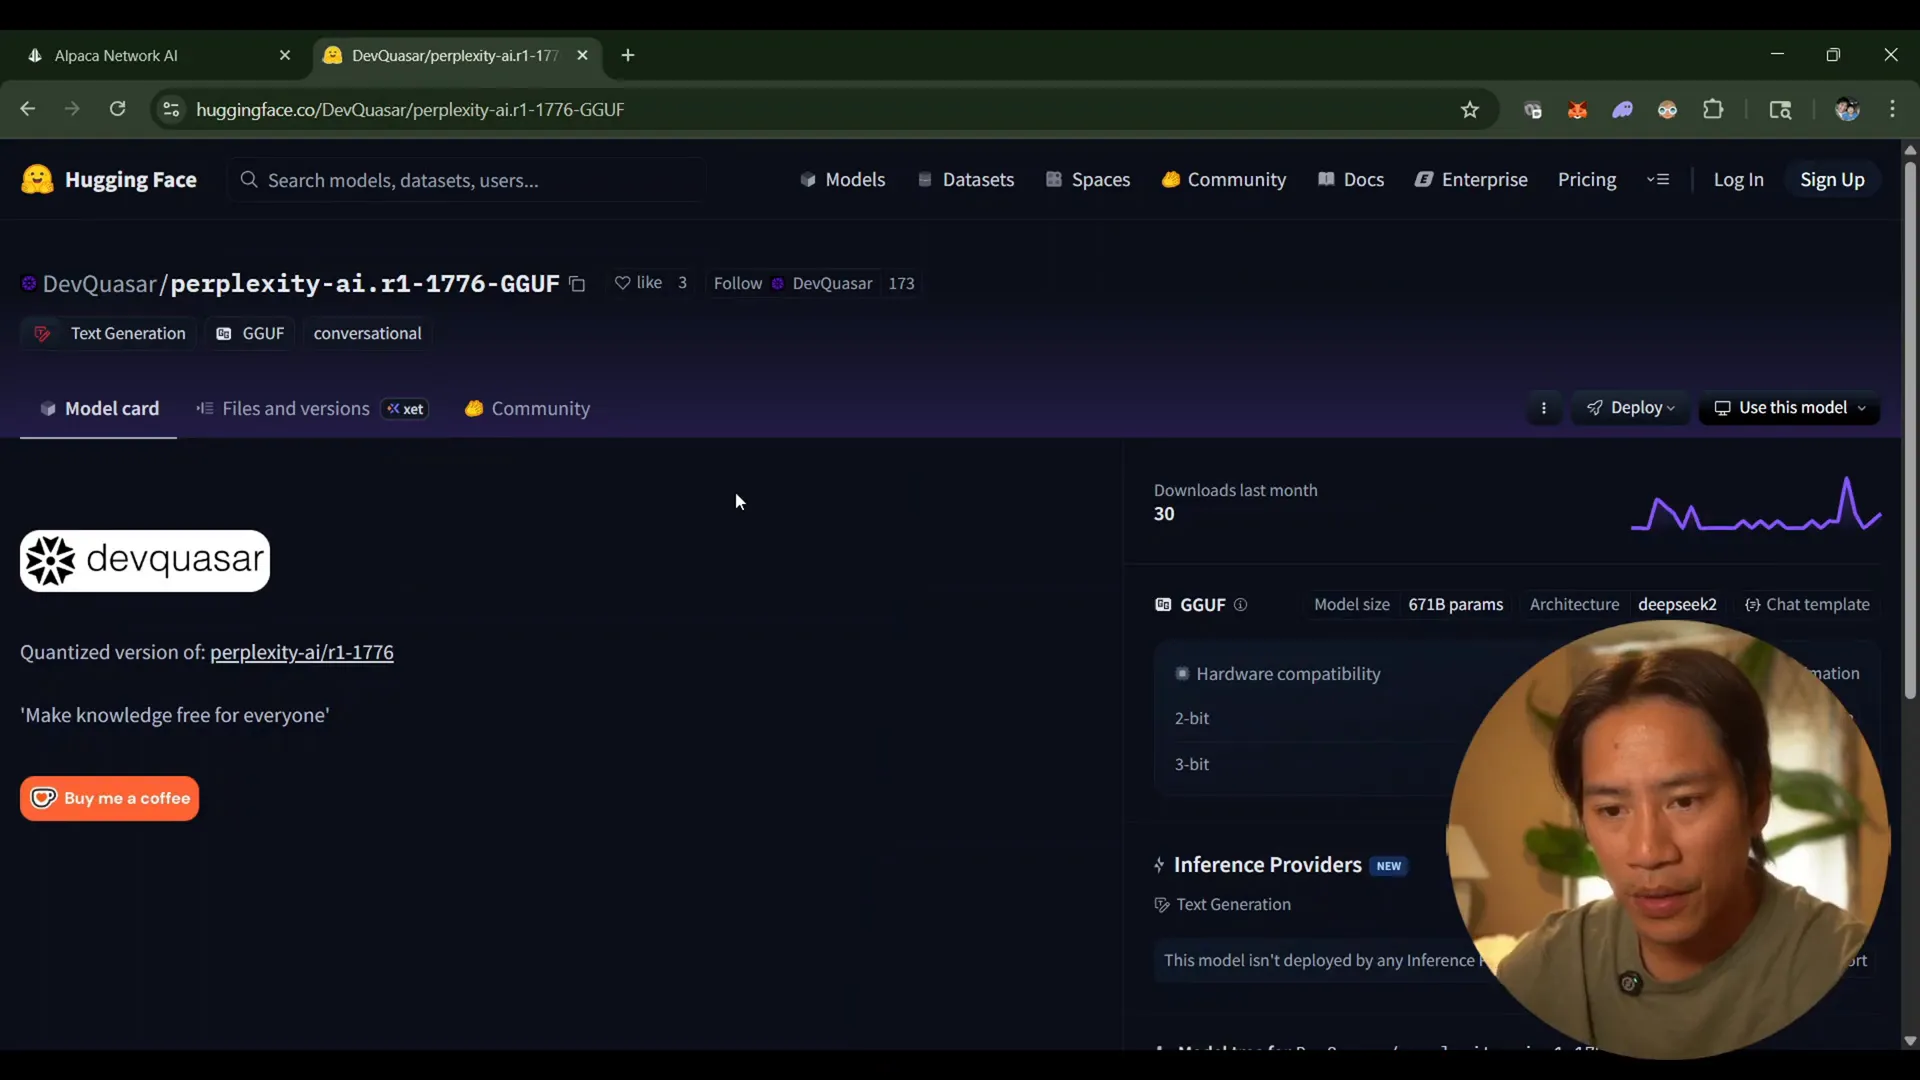Go to Spaces in the navigation
The height and width of the screenshot is (1080, 1920).
coord(1087,180)
